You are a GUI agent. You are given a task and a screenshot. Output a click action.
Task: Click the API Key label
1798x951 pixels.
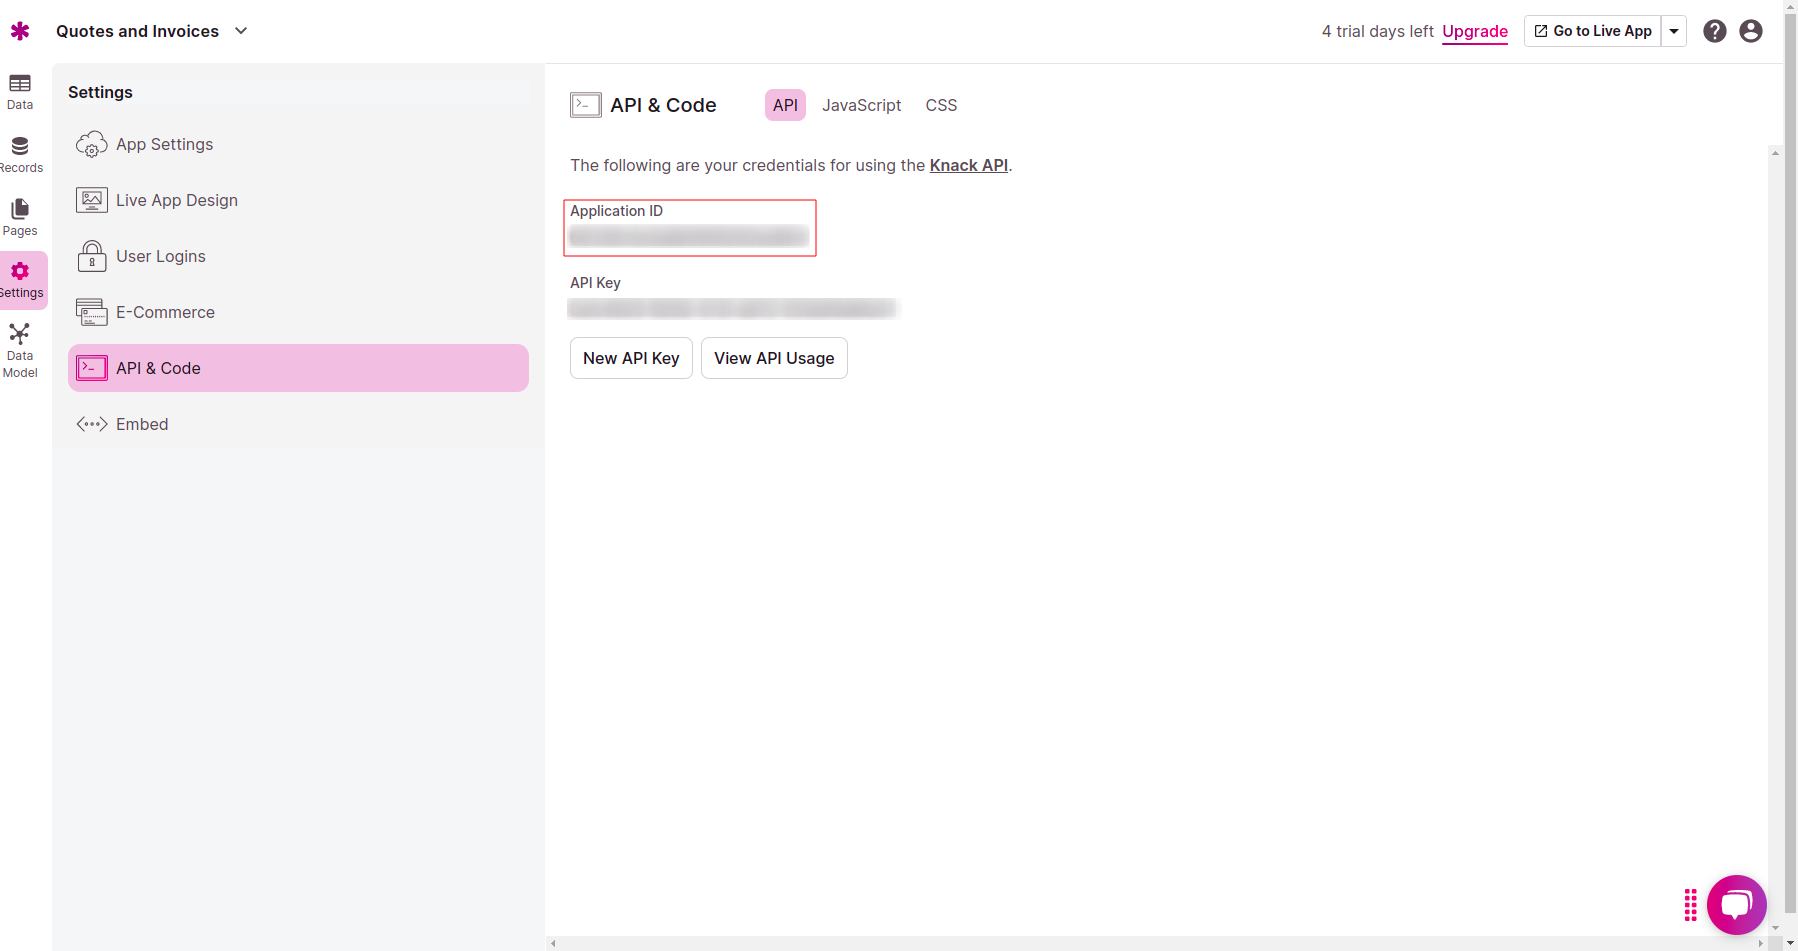click(595, 283)
